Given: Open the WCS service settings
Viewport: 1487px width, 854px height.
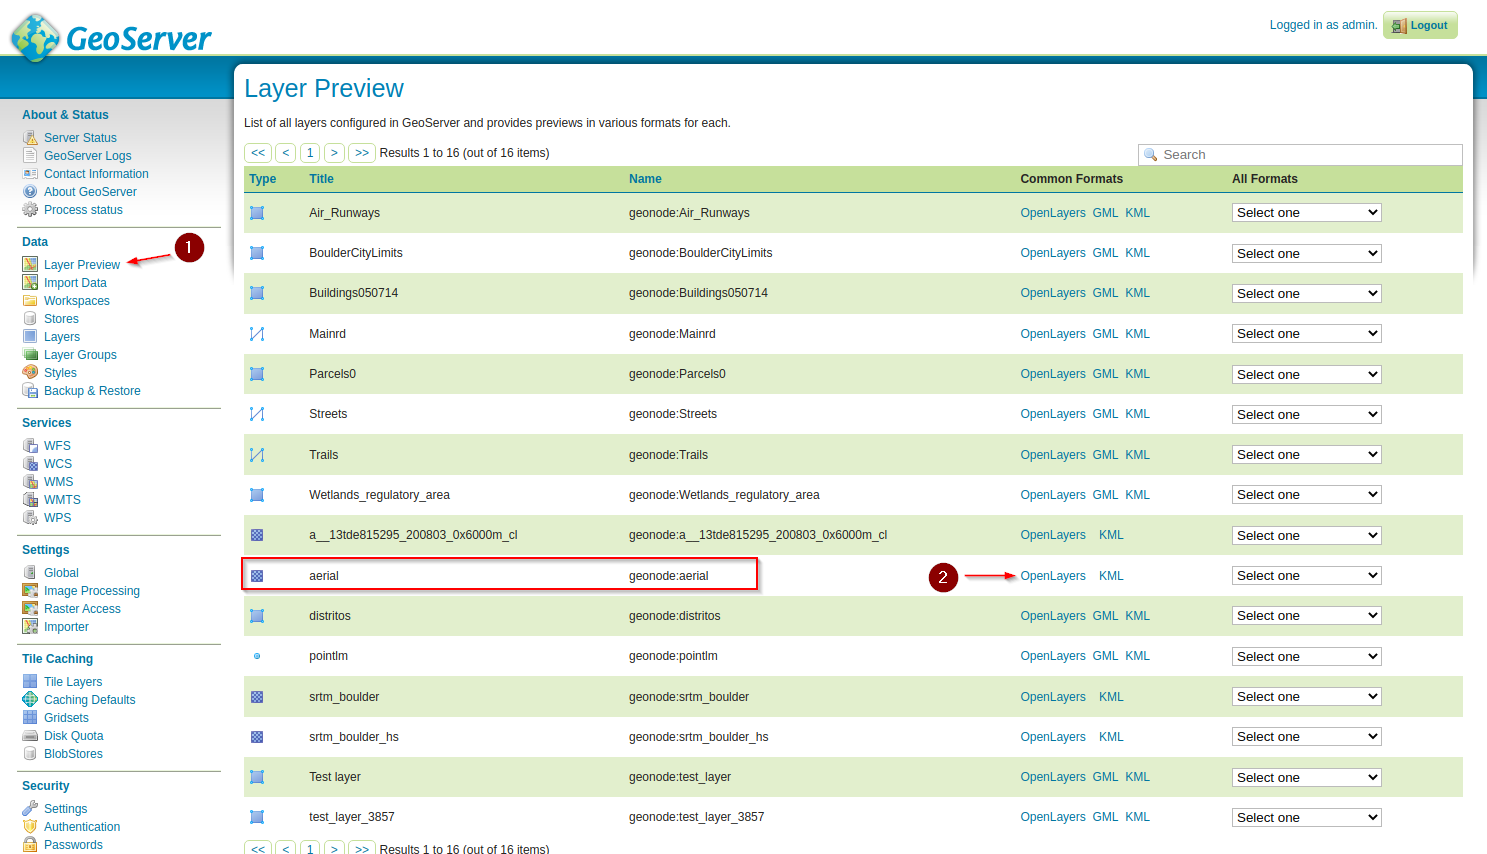Looking at the screenshot, I should (58, 464).
